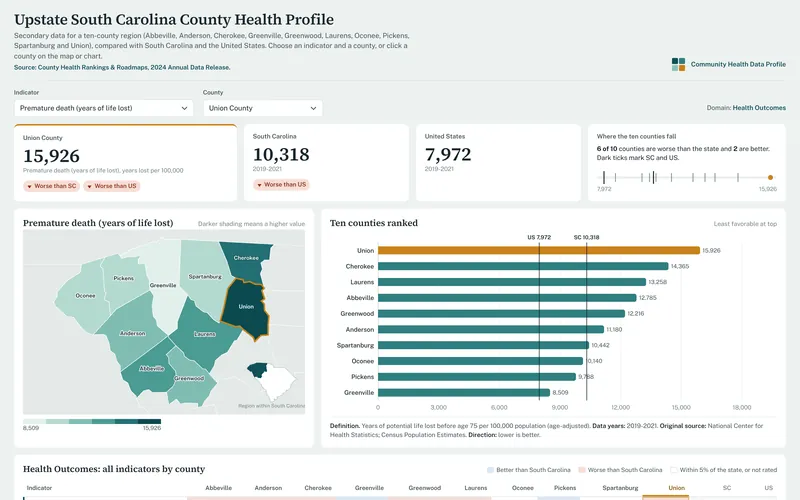
Task: Select Laurens county on the map
Action: (204, 333)
